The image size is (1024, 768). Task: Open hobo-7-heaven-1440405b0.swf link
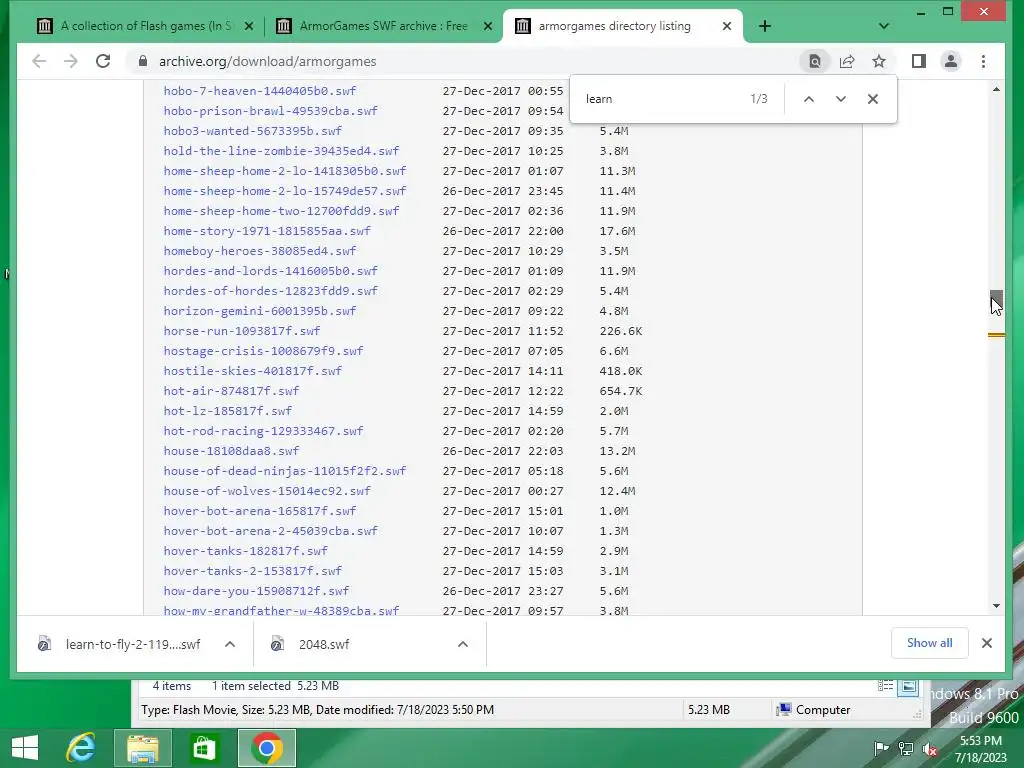pyautogui.click(x=260, y=91)
